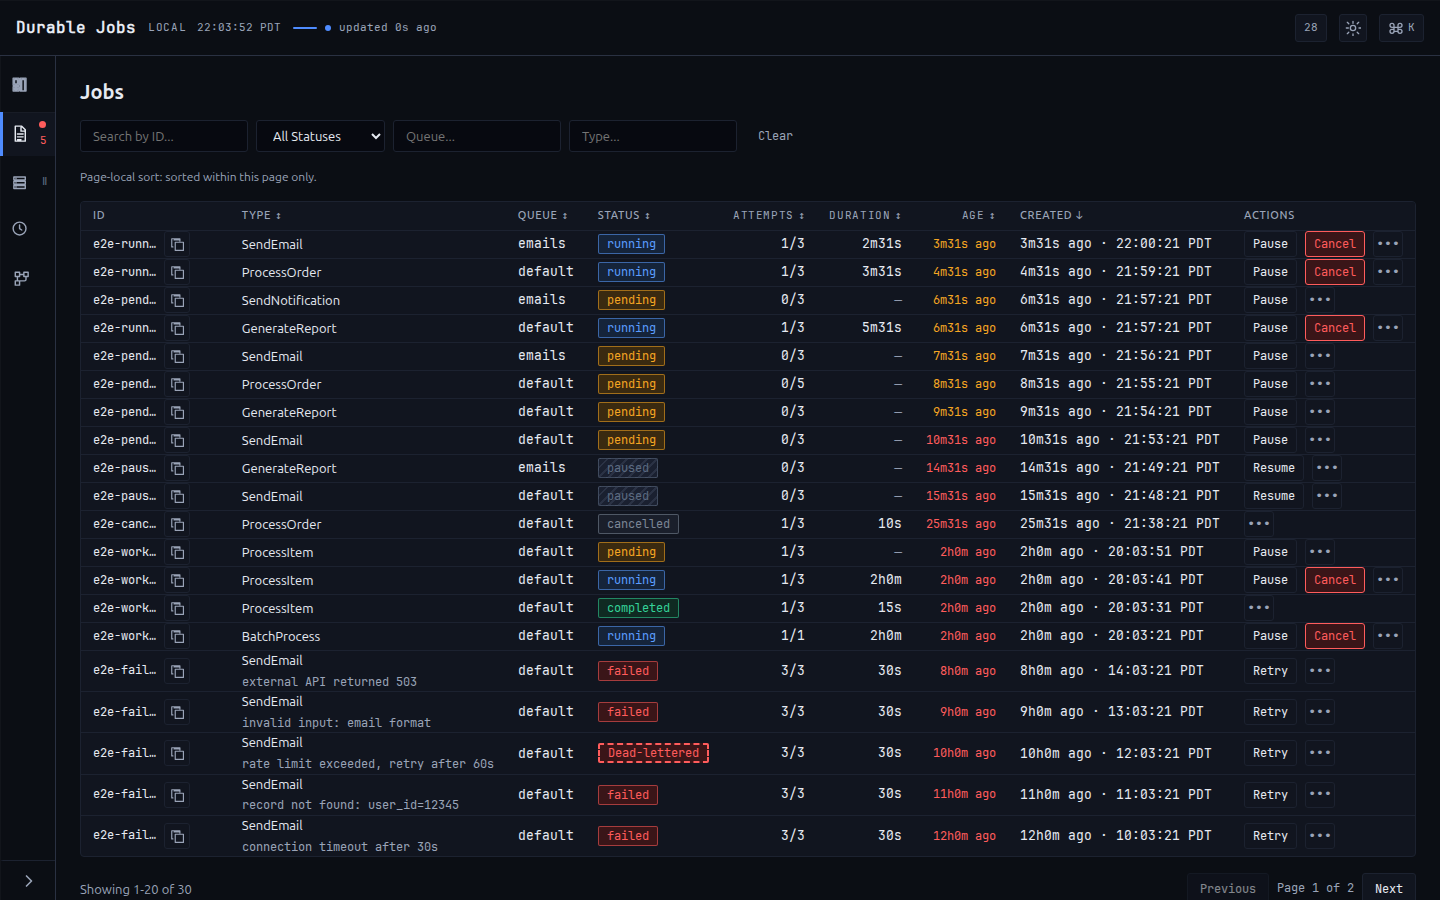Click the '0/5' attempts cell
Image resolution: width=1440 pixels, height=900 pixels.
click(793, 384)
